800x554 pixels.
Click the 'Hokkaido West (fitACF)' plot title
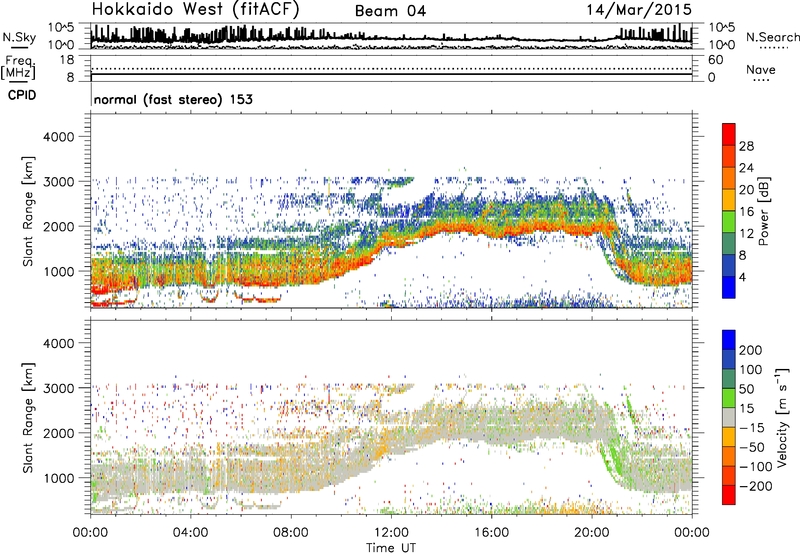195,9
